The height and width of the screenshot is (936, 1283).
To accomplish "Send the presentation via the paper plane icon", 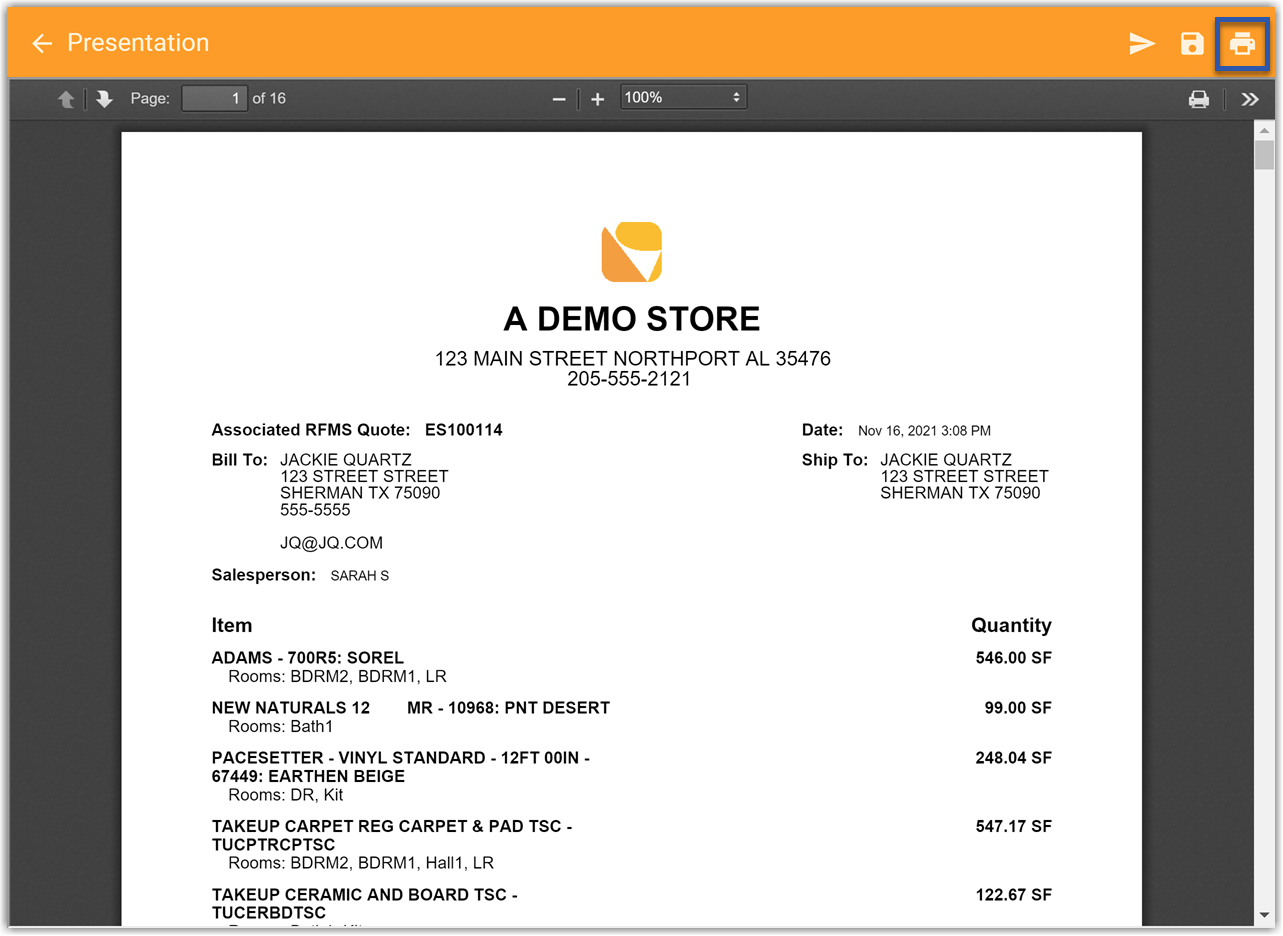I will point(1142,43).
